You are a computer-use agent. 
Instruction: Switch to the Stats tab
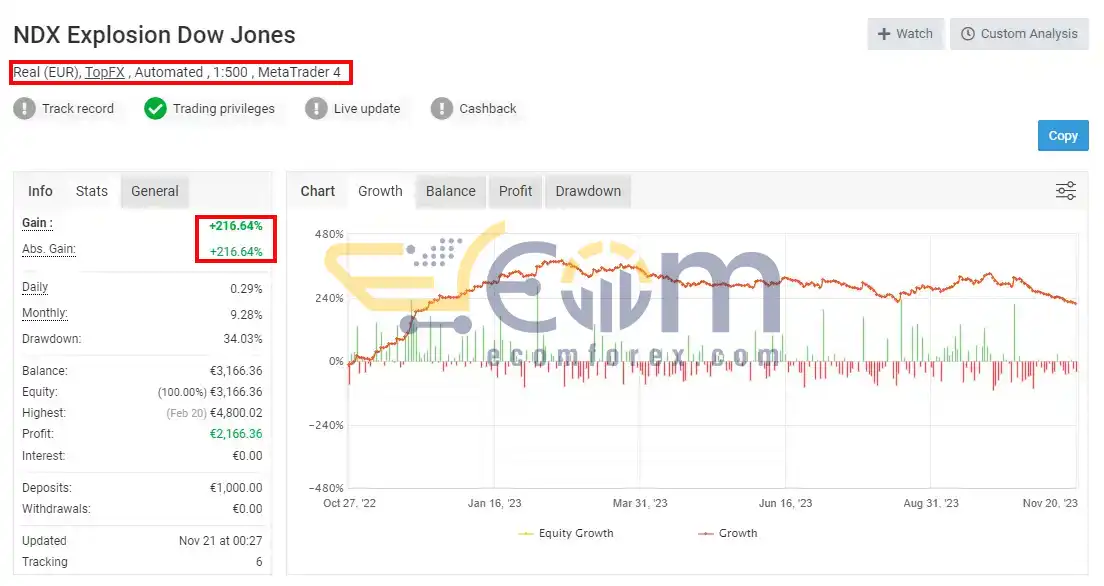tap(92, 191)
